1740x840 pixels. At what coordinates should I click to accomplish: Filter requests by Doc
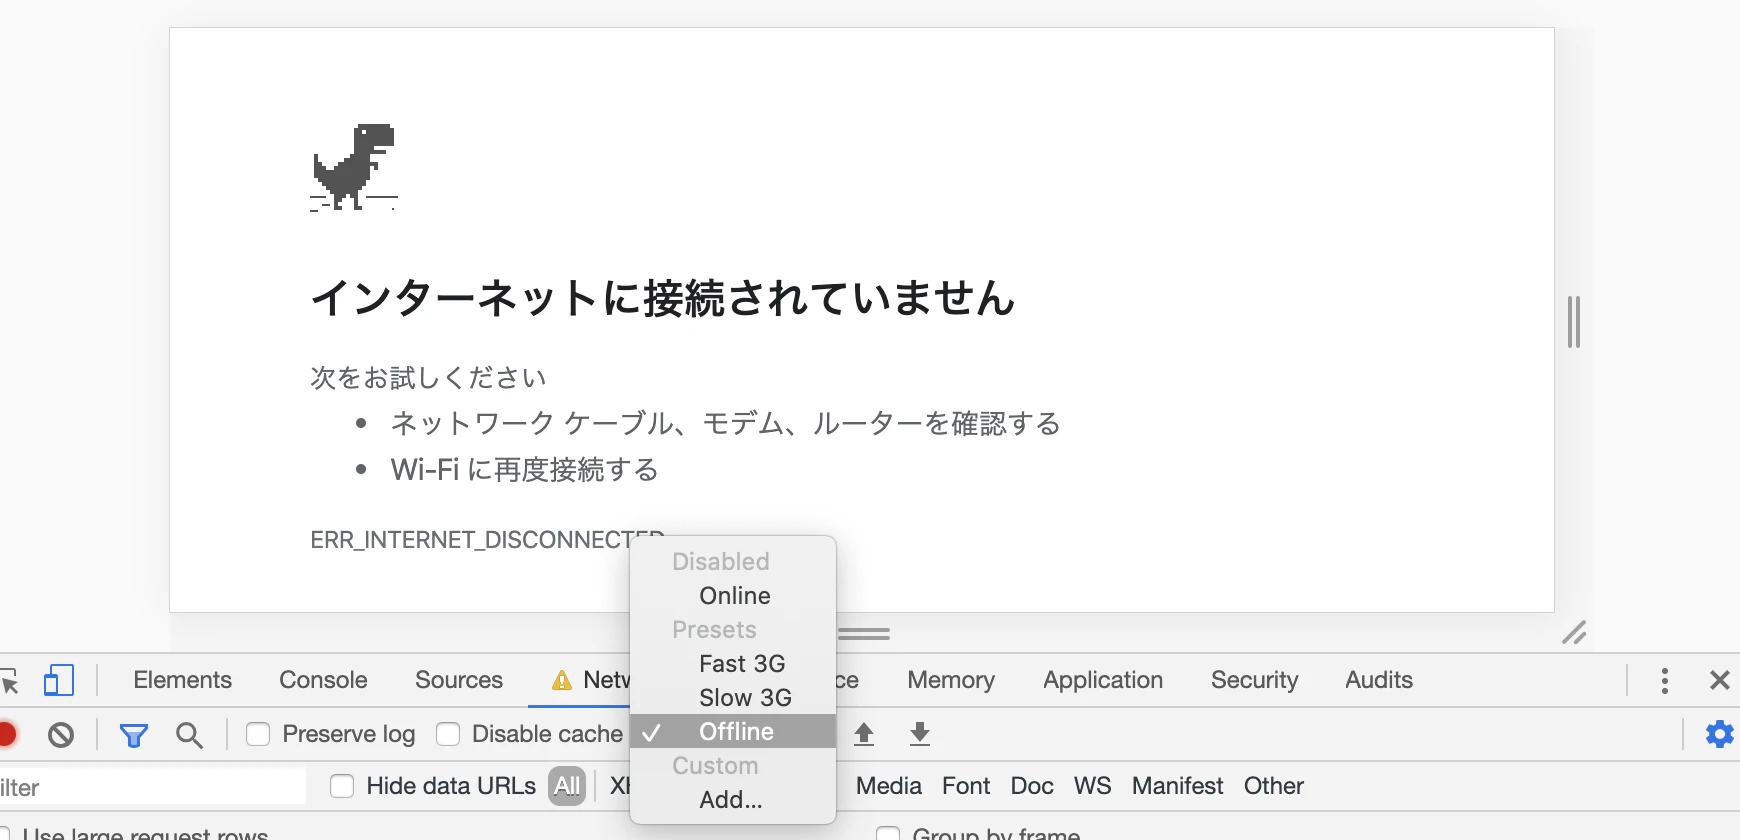[x=1032, y=786]
